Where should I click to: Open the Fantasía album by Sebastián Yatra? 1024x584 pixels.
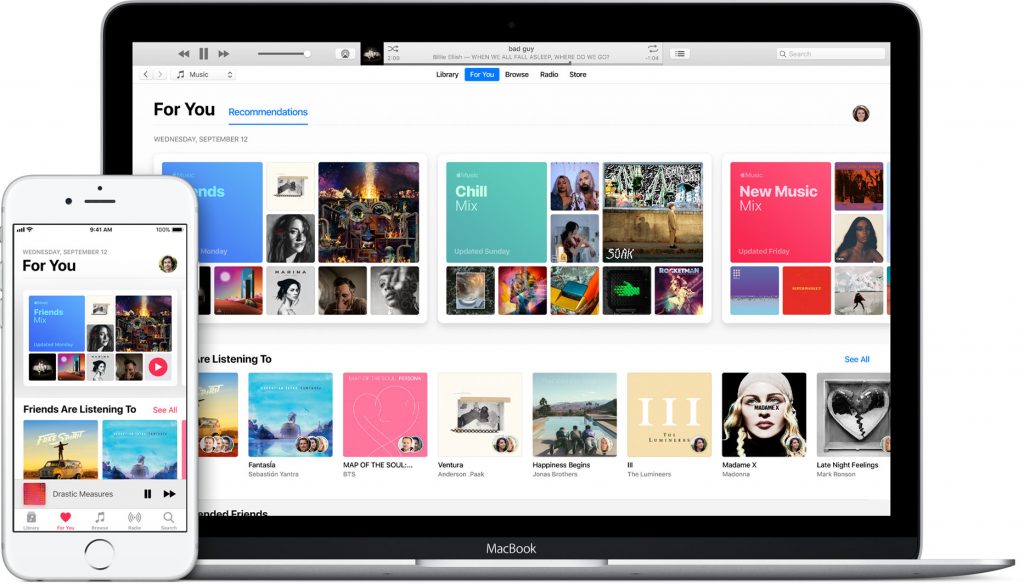click(x=291, y=415)
